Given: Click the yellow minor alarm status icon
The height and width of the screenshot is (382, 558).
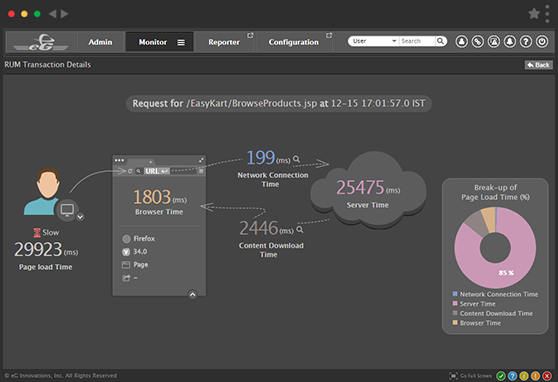Looking at the screenshot, I should pos(523,376).
